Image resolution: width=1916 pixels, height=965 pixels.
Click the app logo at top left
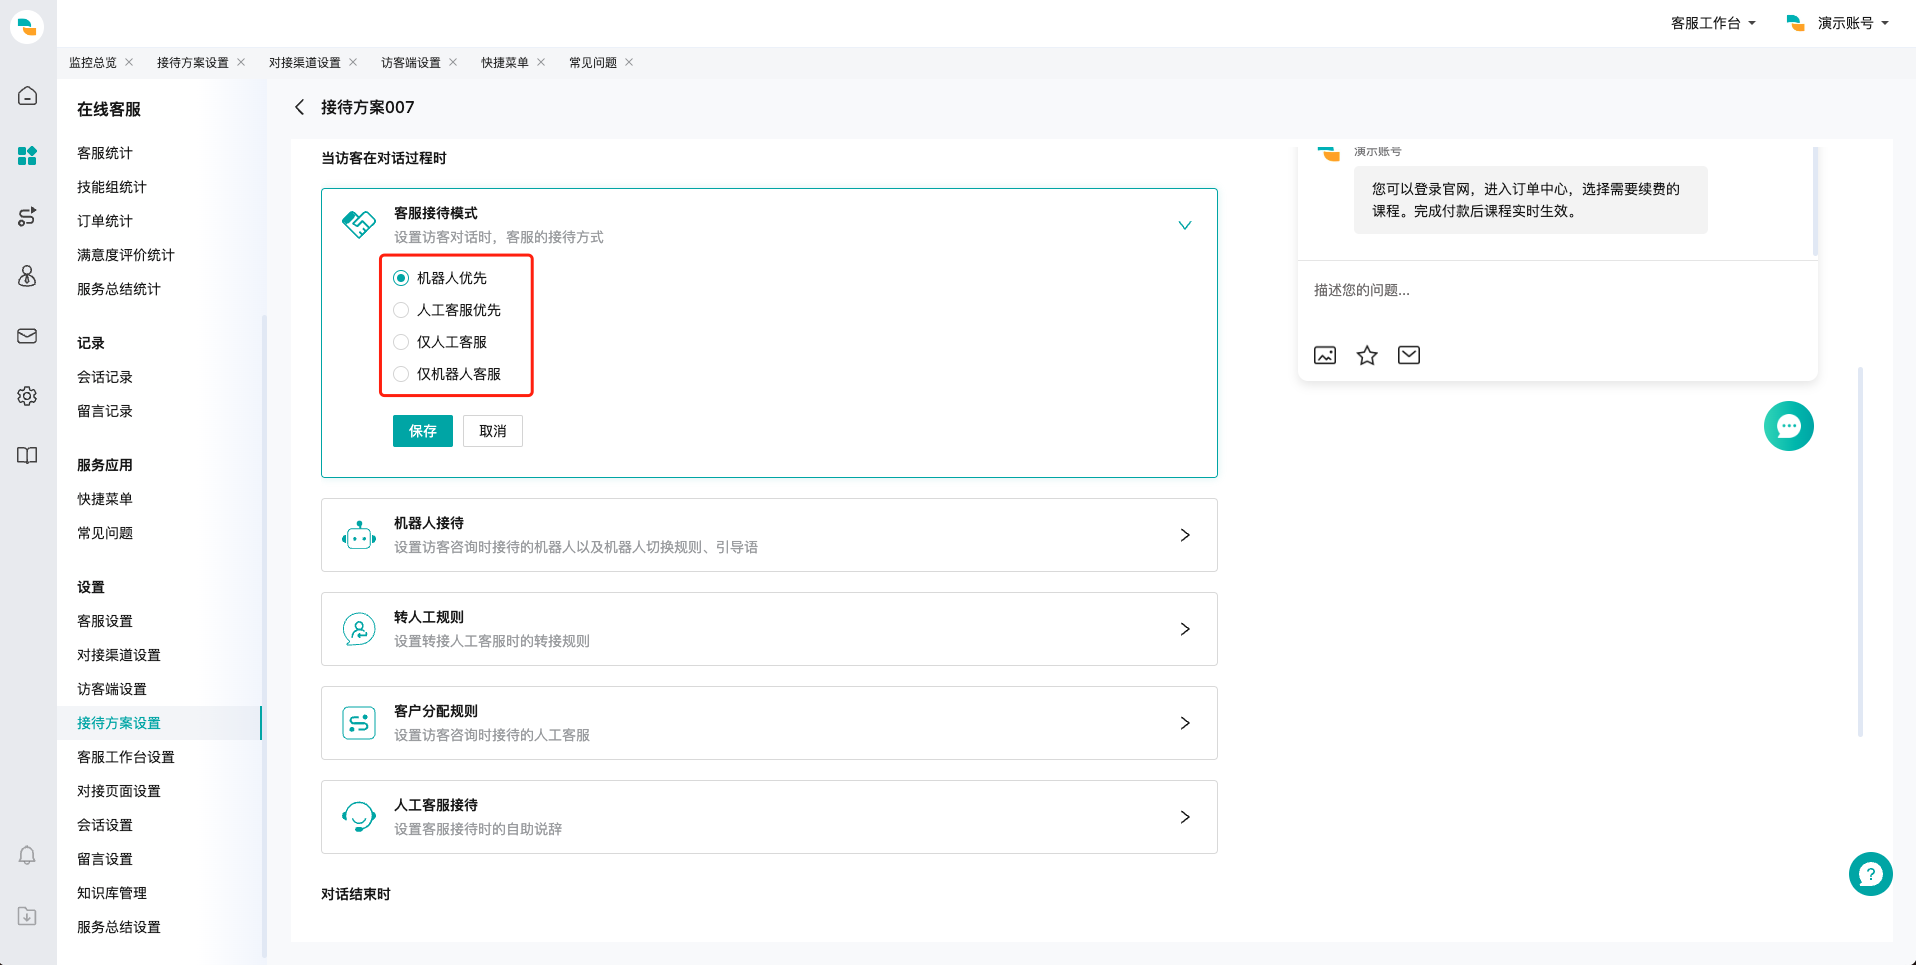(27, 26)
